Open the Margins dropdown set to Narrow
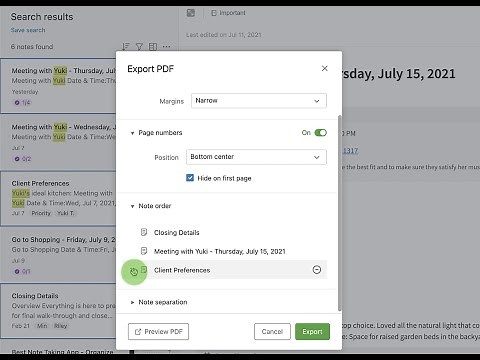 click(x=259, y=101)
